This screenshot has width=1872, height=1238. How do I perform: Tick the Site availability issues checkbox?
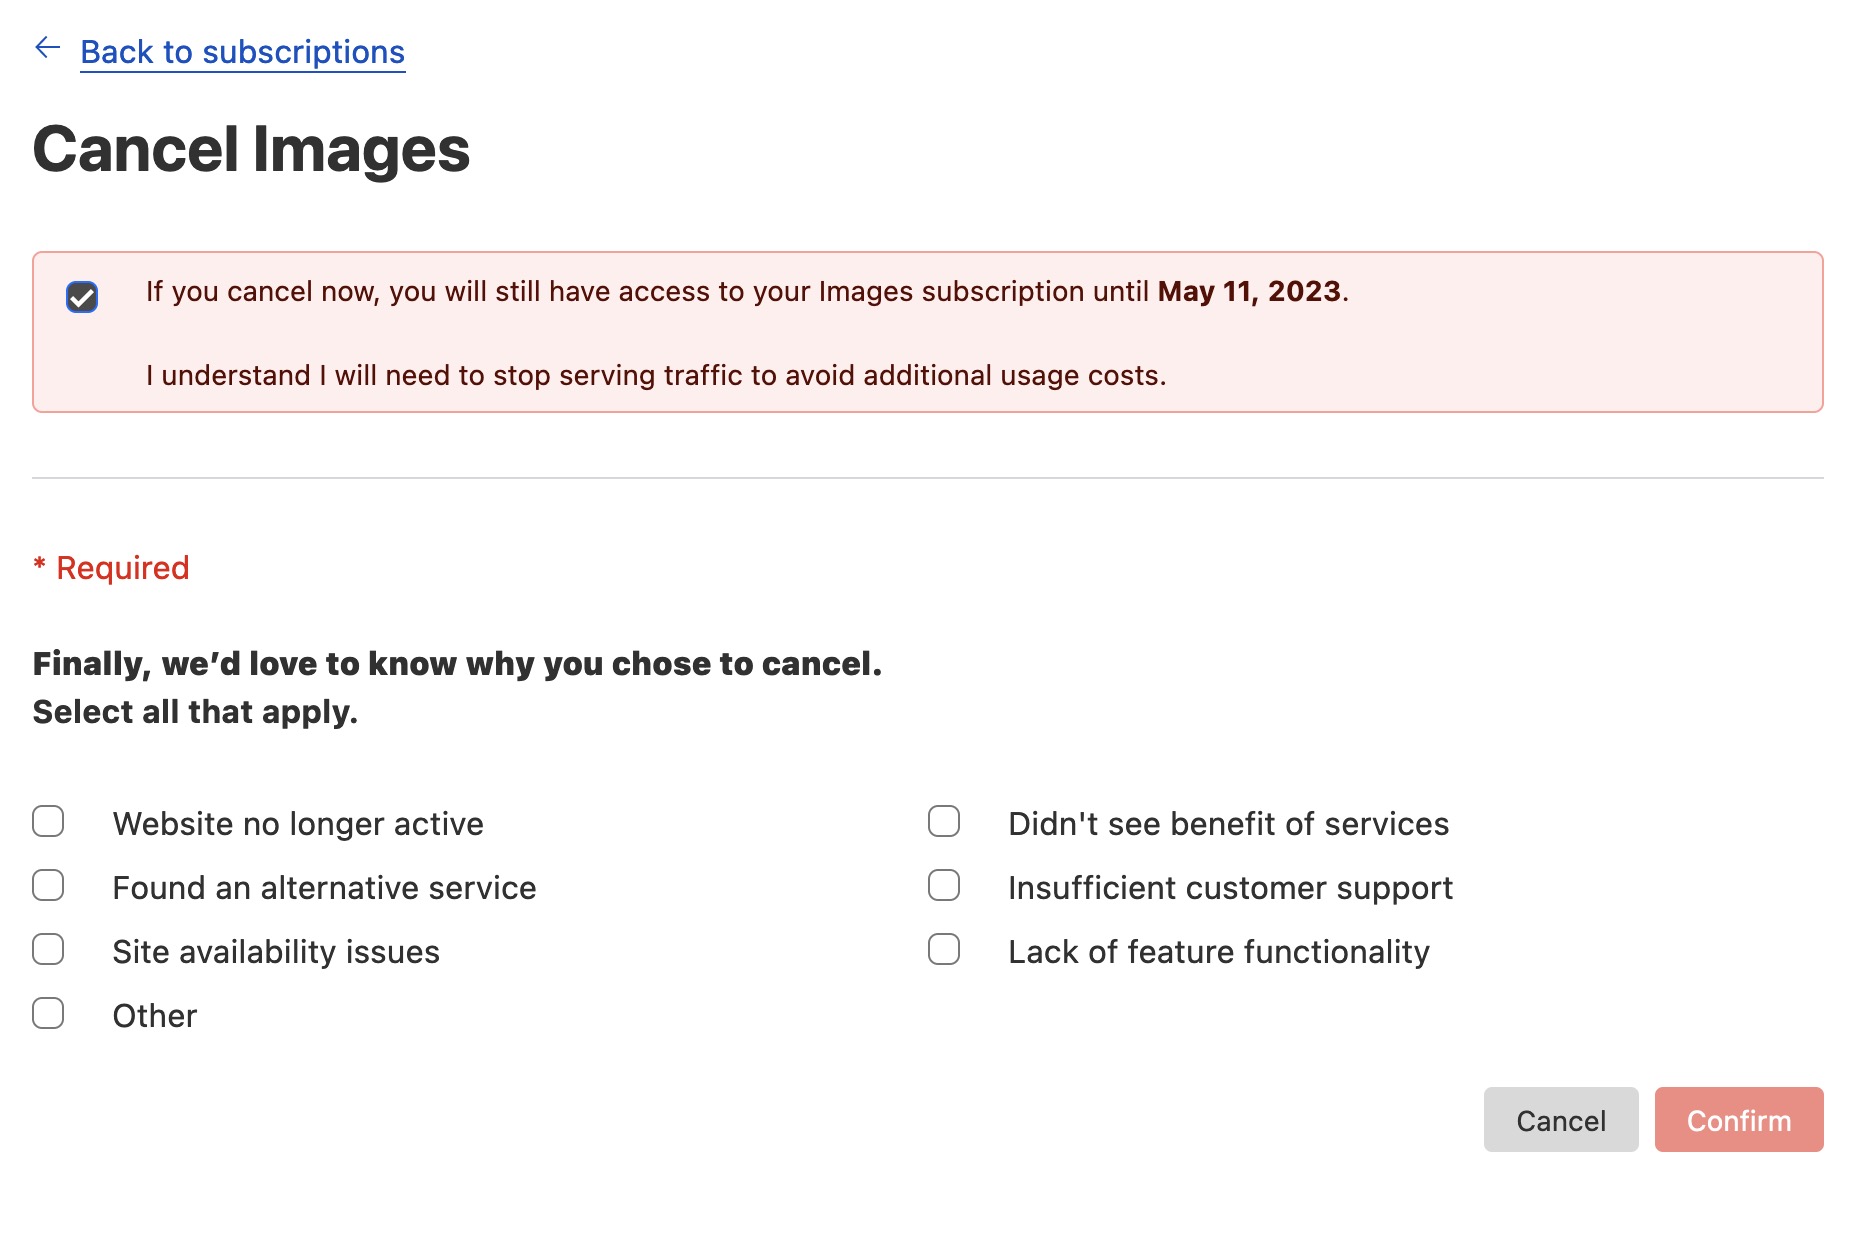[x=48, y=949]
